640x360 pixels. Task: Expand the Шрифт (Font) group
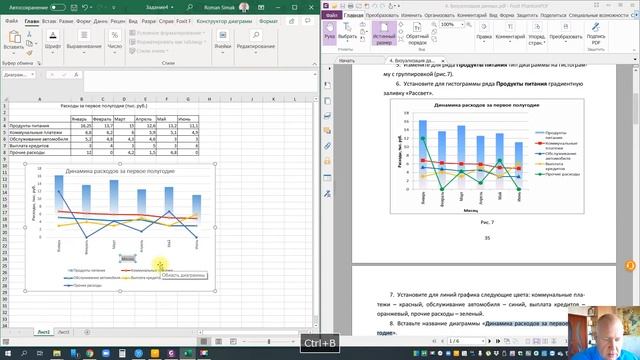click(53, 42)
